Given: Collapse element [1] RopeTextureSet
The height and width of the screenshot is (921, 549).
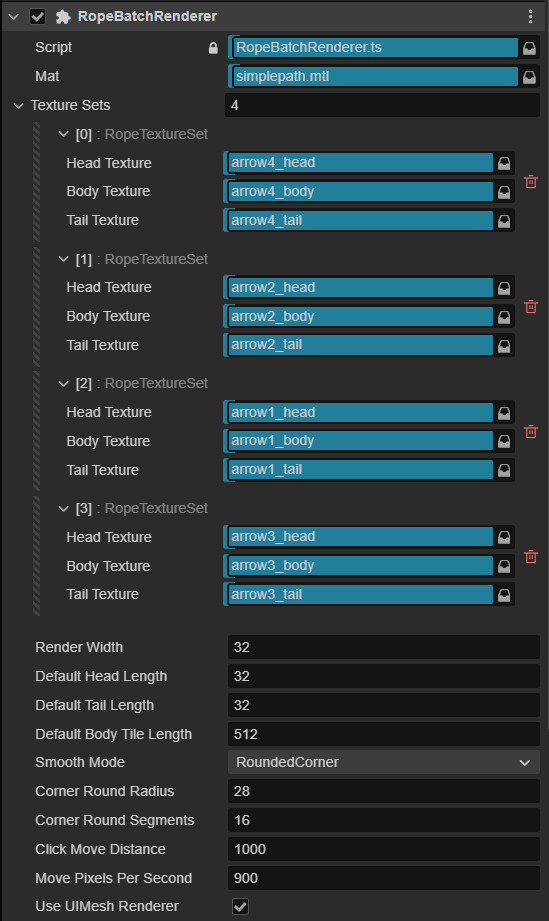Looking at the screenshot, I should pyautogui.click(x=63, y=259).
